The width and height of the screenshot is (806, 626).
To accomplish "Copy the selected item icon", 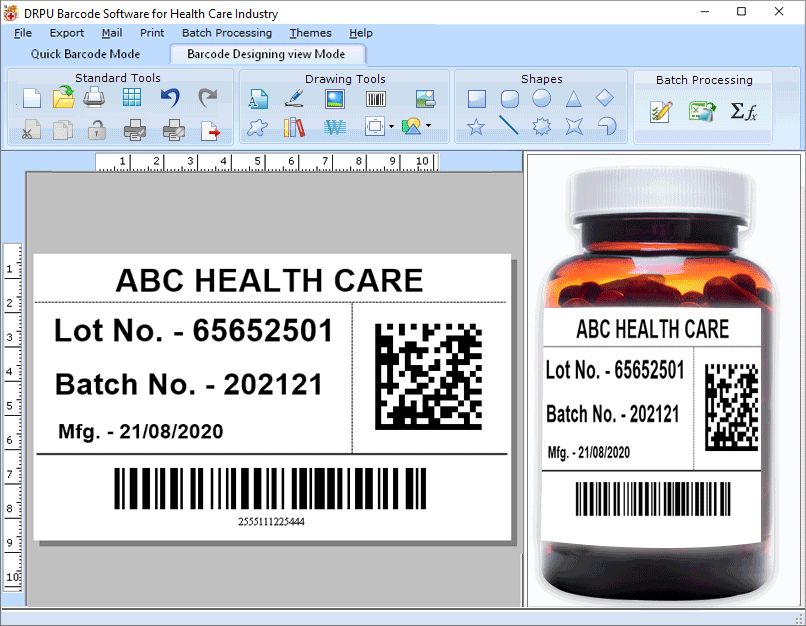I will [63, 130].
